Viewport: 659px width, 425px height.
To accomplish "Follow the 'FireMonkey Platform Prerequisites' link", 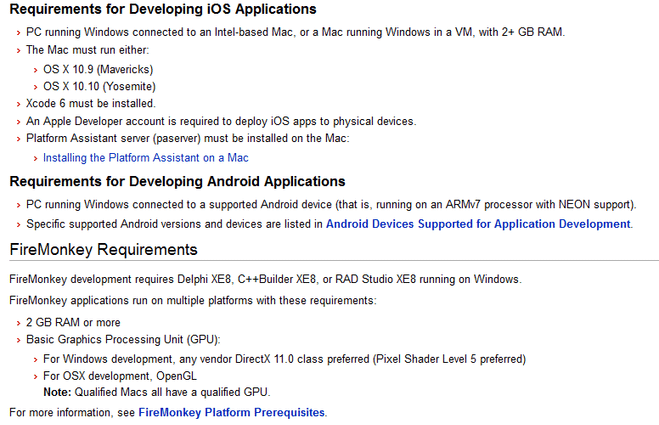I will (232, 412).
